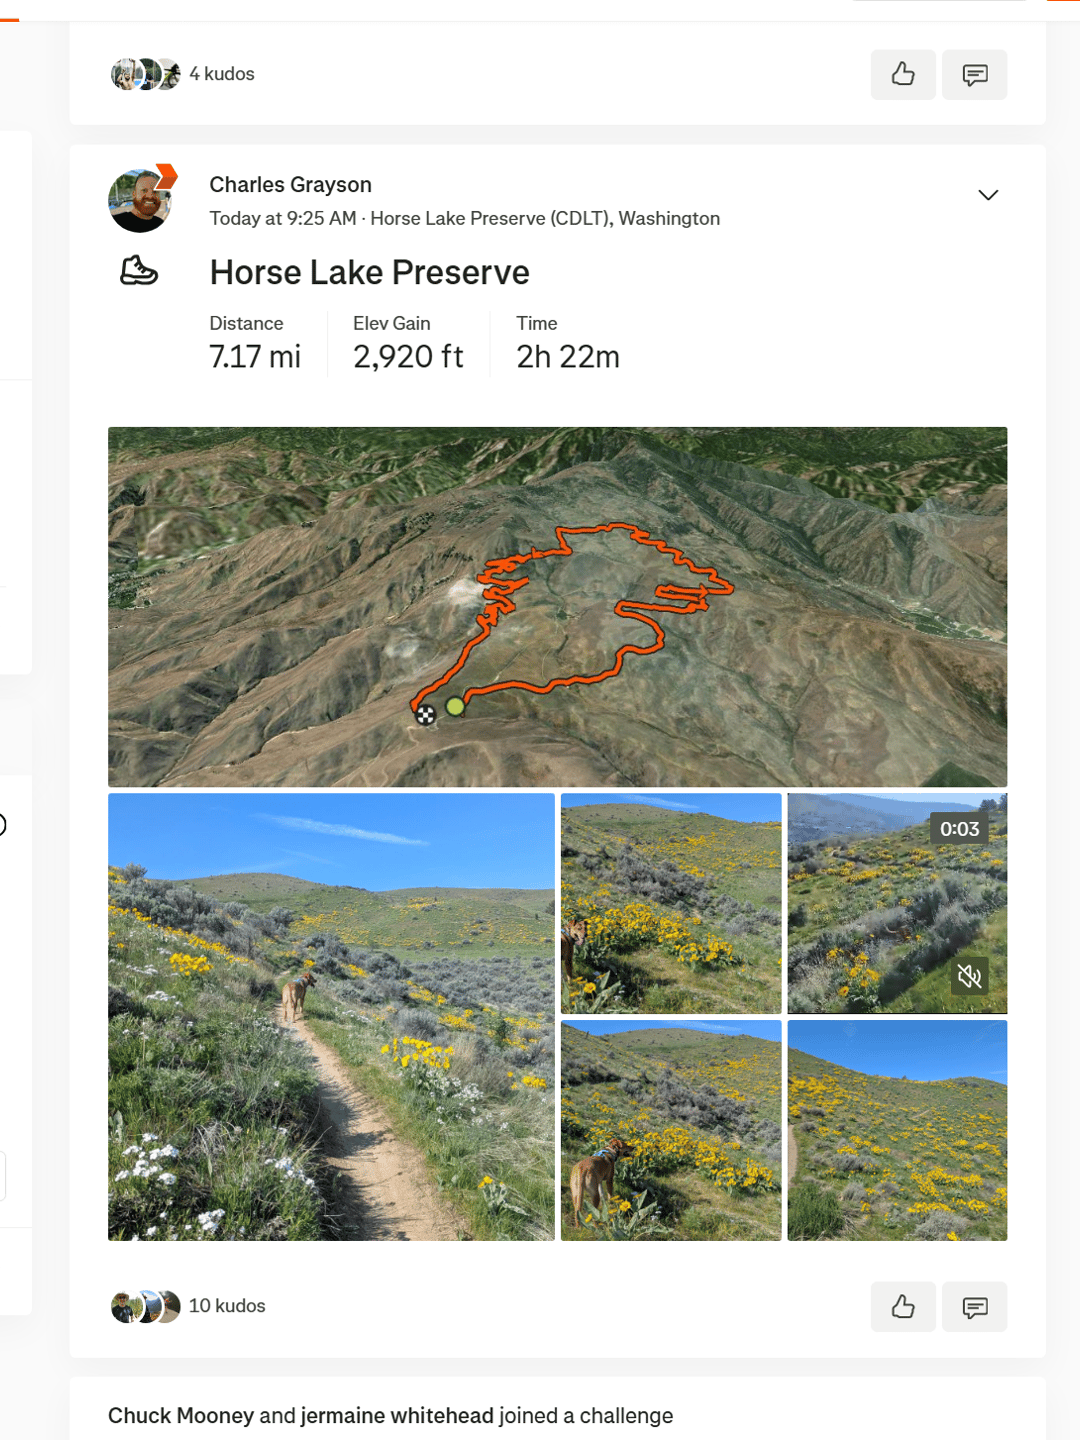This screenshot has height=1440, width=1080.
Task: Give kudos on the top activity with 4 kudos
Action: [x=903, y=74]
